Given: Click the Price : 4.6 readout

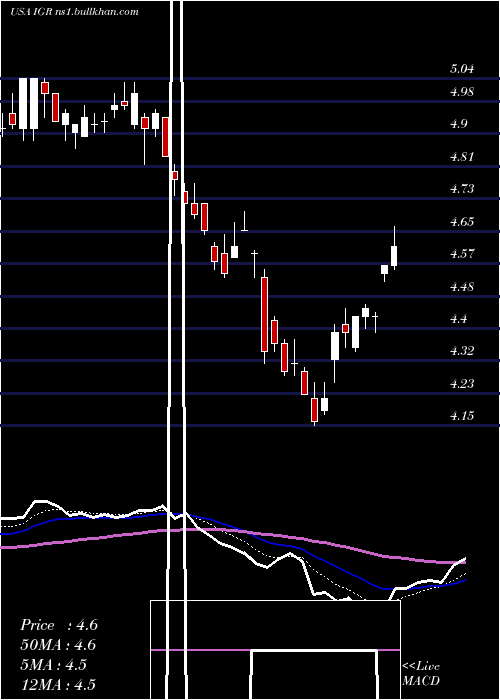Looking at the screenshot, I should click(59, 625).
